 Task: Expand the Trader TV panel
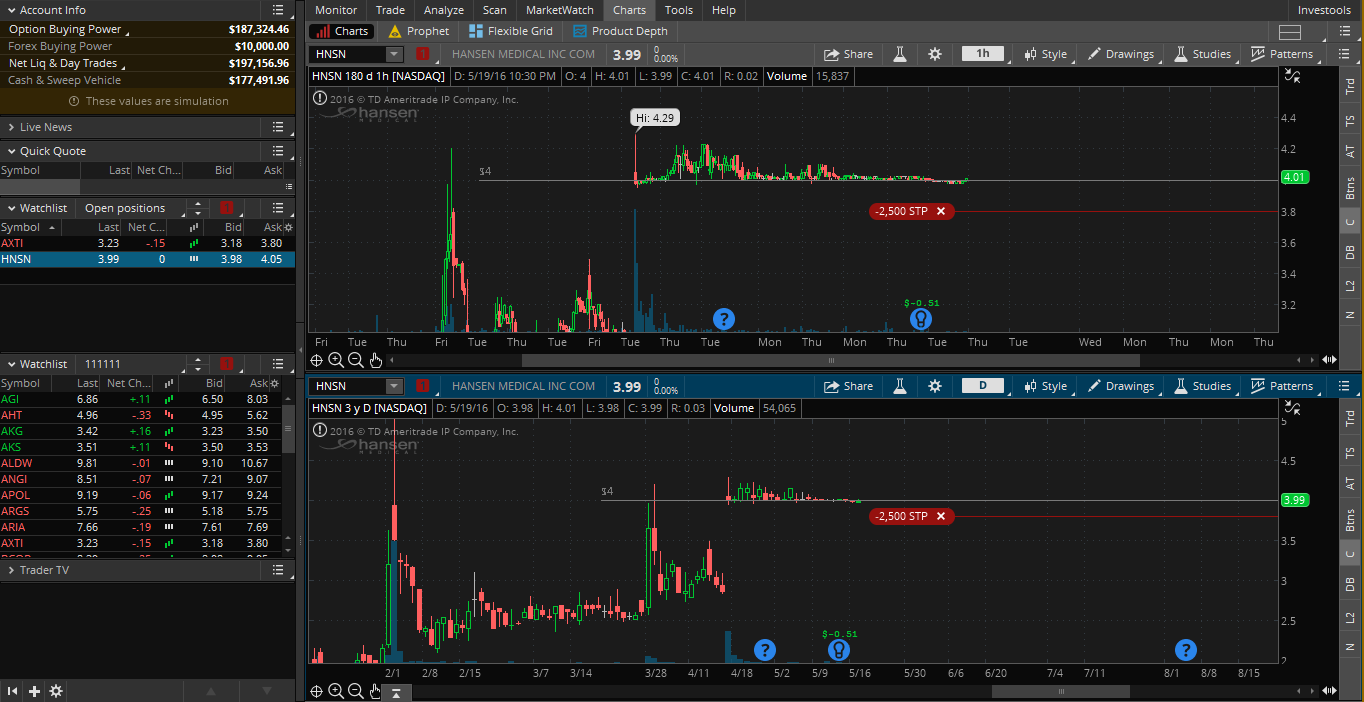point(11,570)
